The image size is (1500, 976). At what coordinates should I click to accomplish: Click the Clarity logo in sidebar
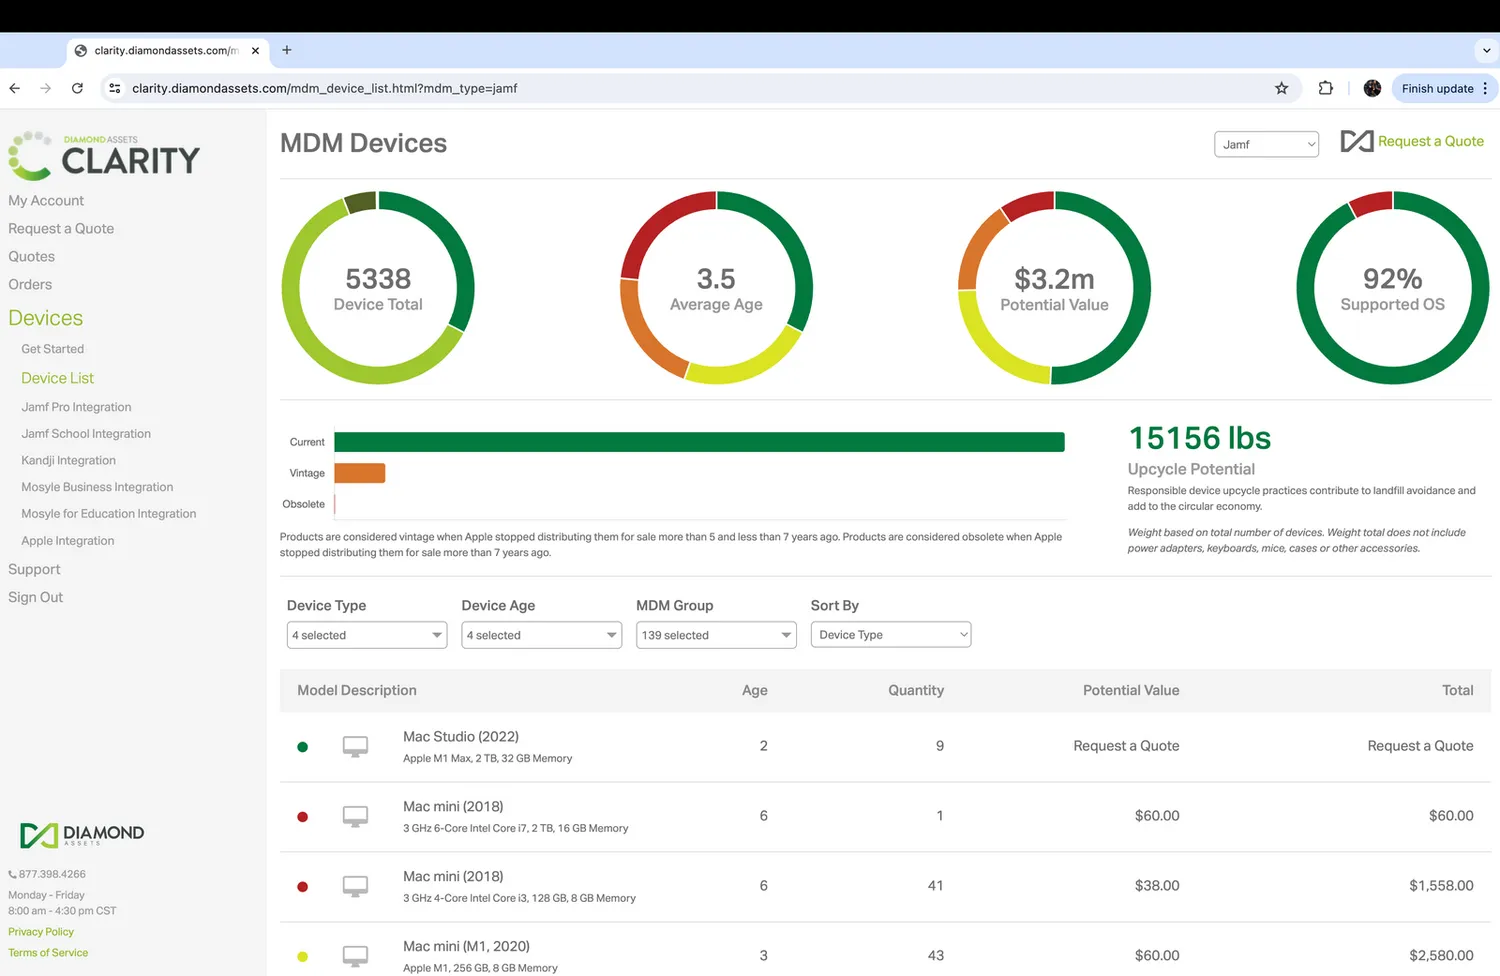(104, 156)
